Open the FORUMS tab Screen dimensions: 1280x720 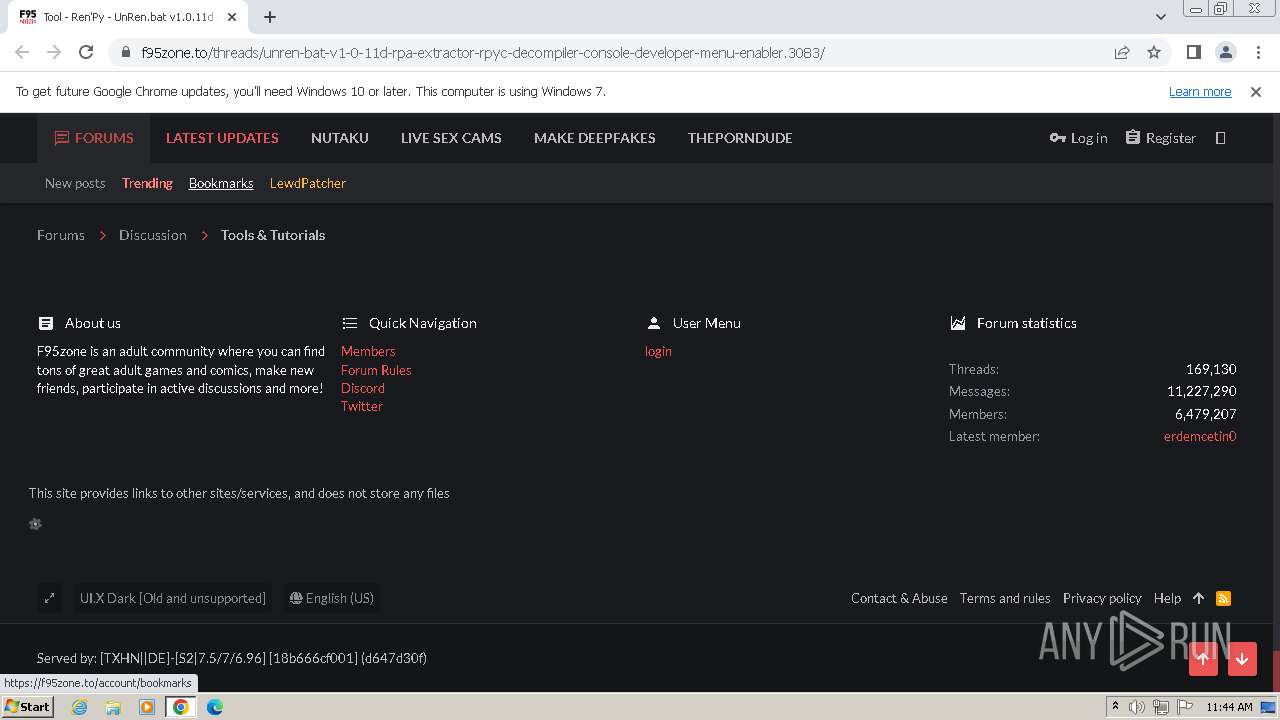pyautogui.click(x=94, y=138)
